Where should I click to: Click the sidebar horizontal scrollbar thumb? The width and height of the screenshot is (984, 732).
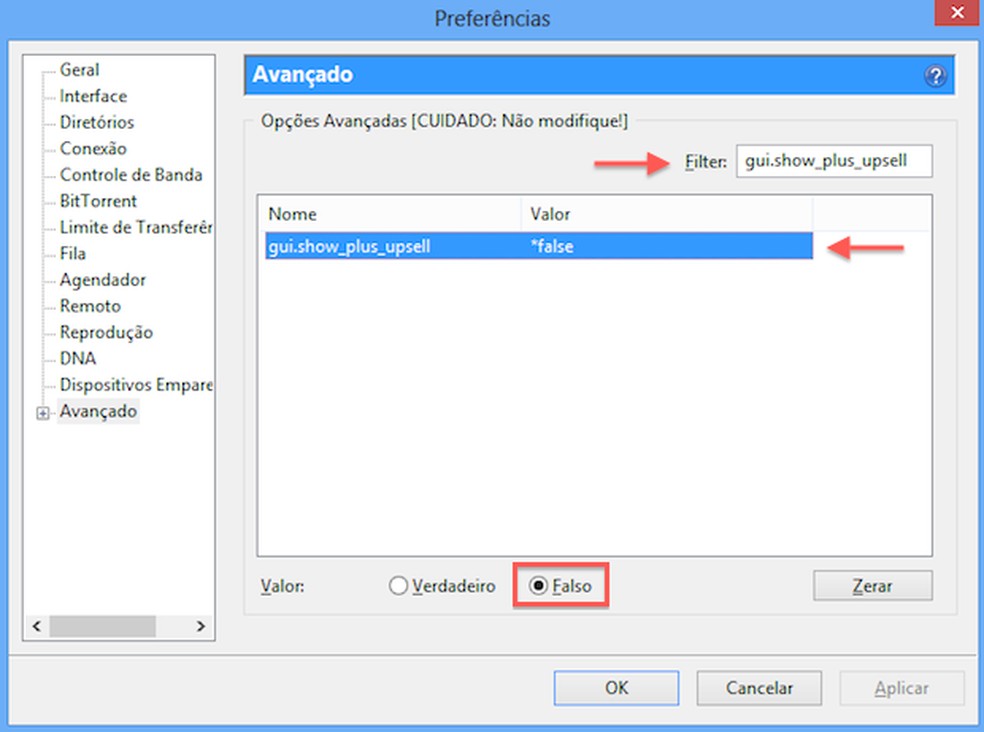(x=103, y=626)
